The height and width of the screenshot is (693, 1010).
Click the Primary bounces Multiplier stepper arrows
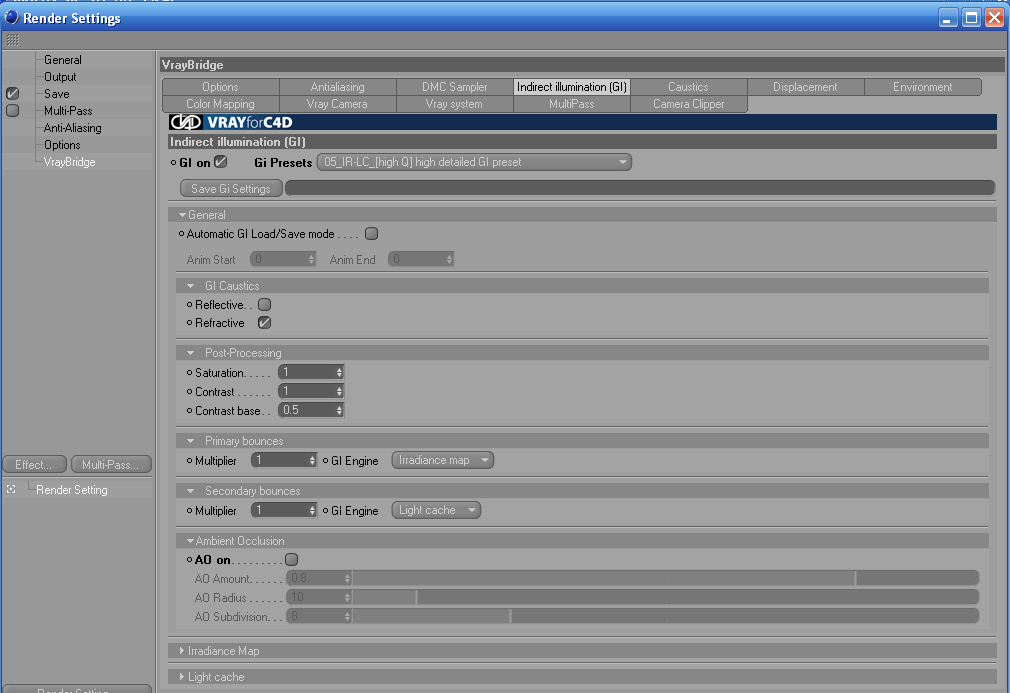coord(312,460)
